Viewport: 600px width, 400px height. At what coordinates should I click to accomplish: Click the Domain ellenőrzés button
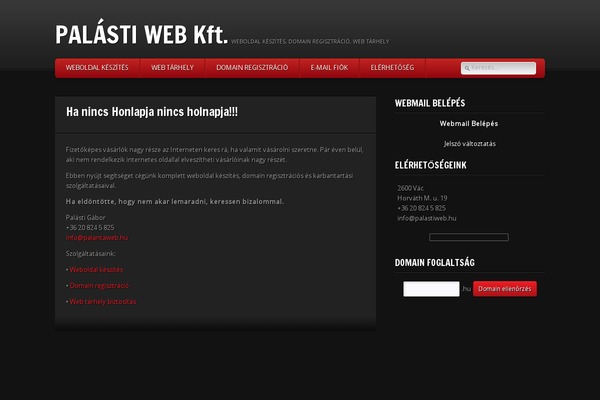coord(505,289)
